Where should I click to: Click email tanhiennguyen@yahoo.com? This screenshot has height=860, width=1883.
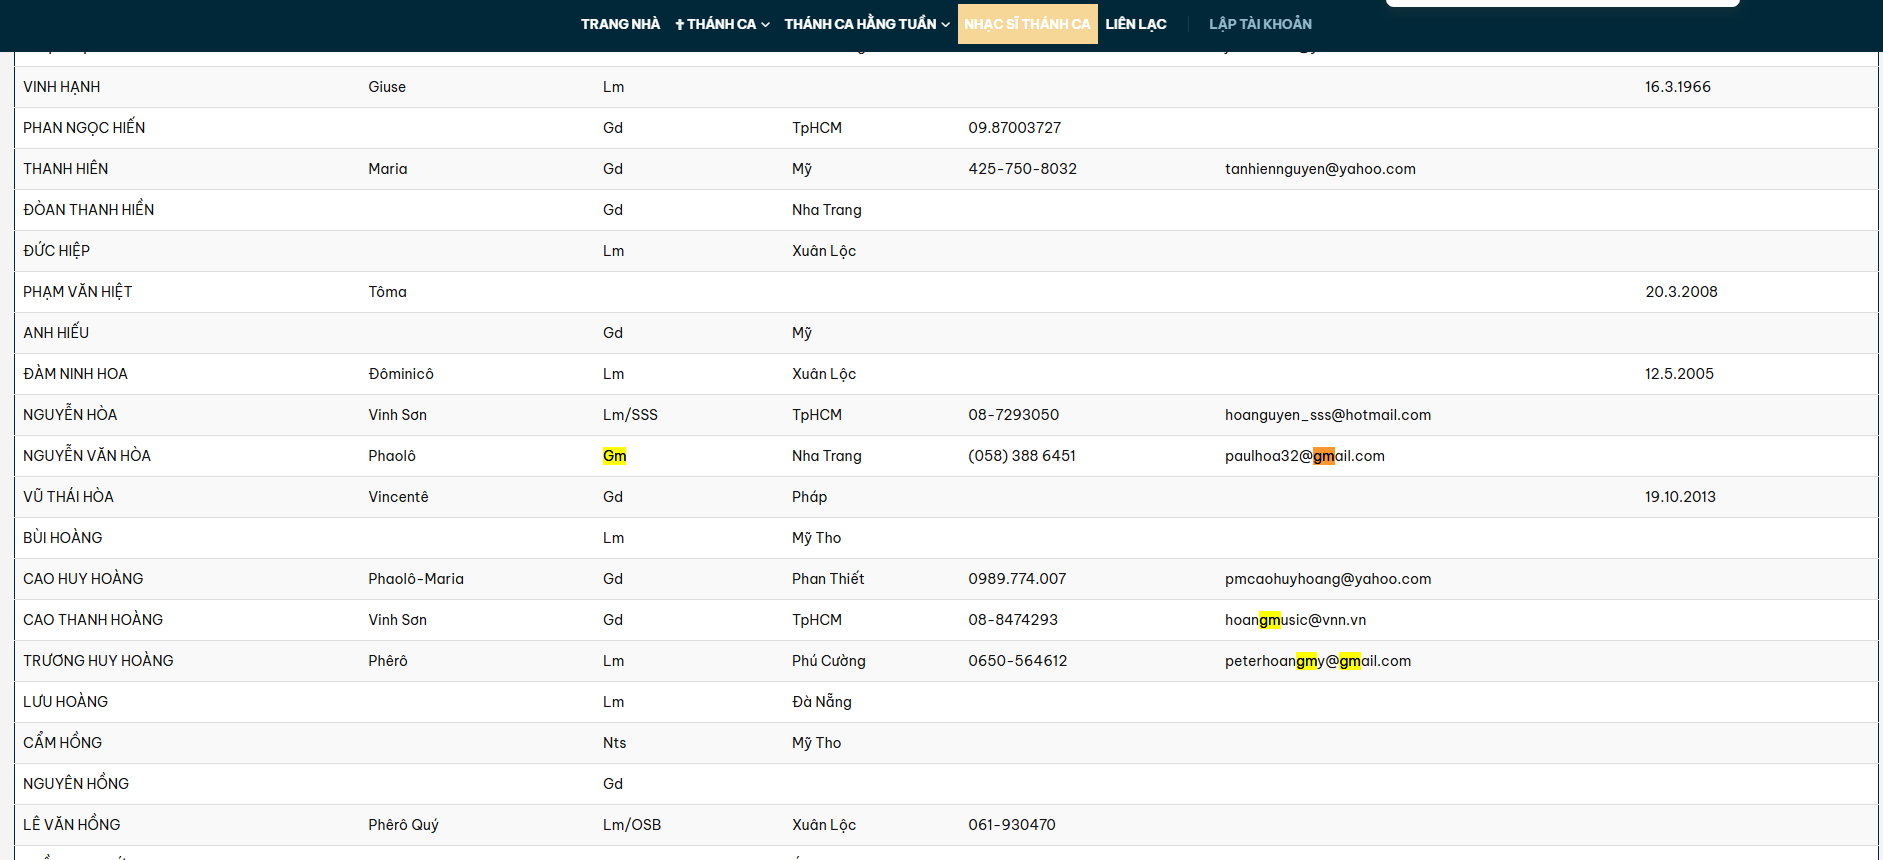pyautogui.click(x=1320, y=169)
